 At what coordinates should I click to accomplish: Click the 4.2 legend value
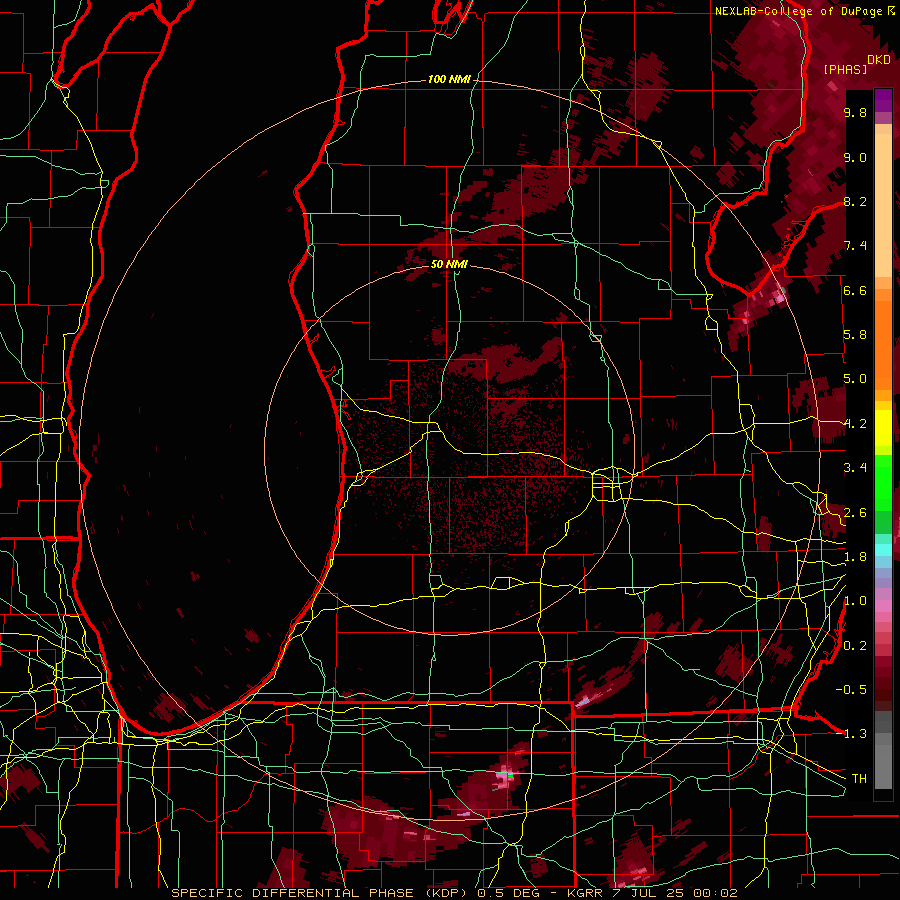(x=855, y=424)
